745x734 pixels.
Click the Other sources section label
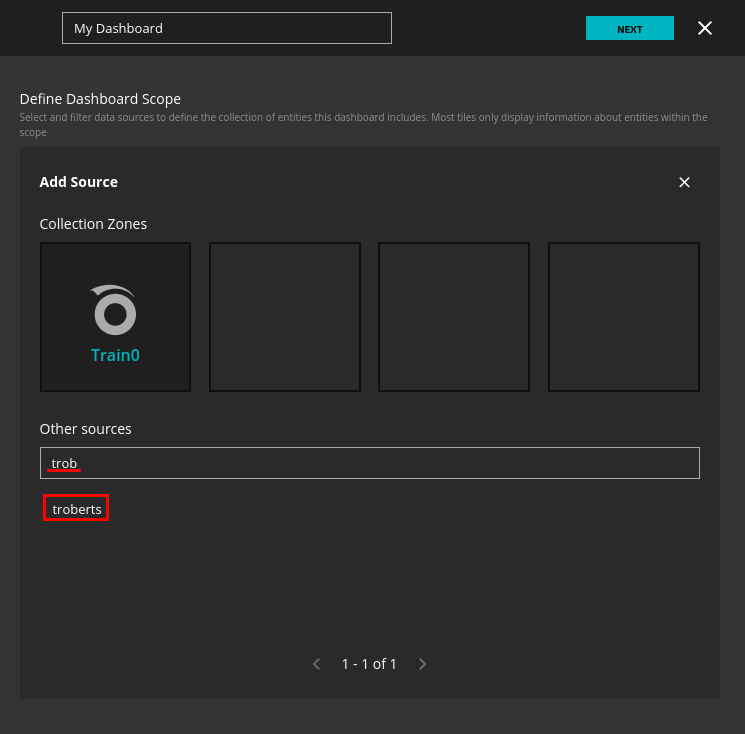(85, 429)
